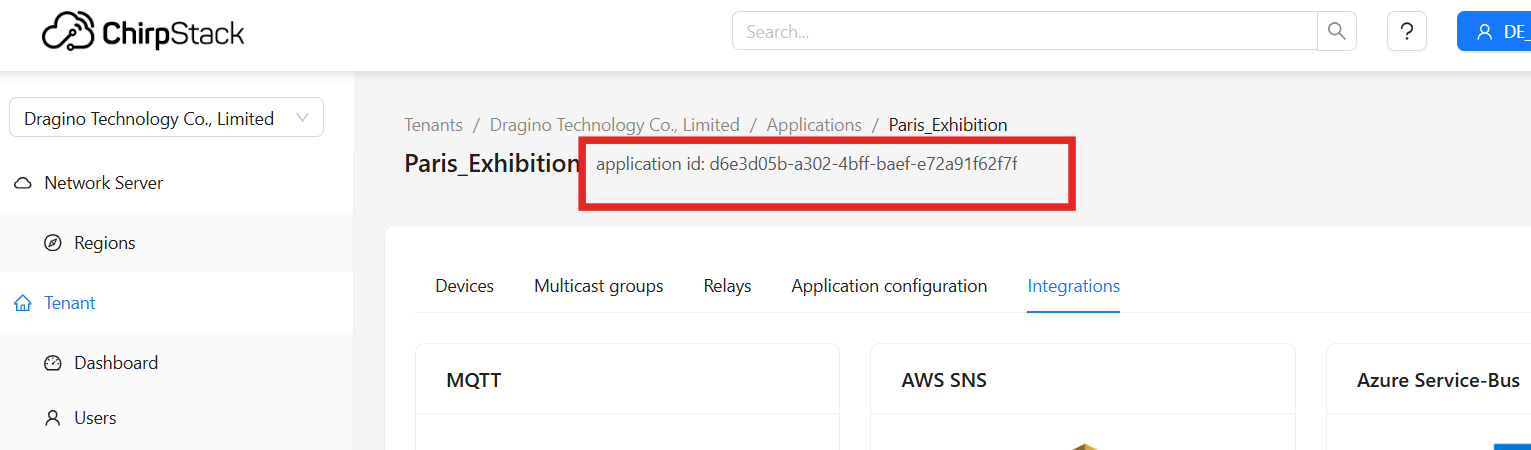Click the gauge icon beside Dashboard
The width and height of the screenshot is (1531, 450).
[x=53, y=363]
